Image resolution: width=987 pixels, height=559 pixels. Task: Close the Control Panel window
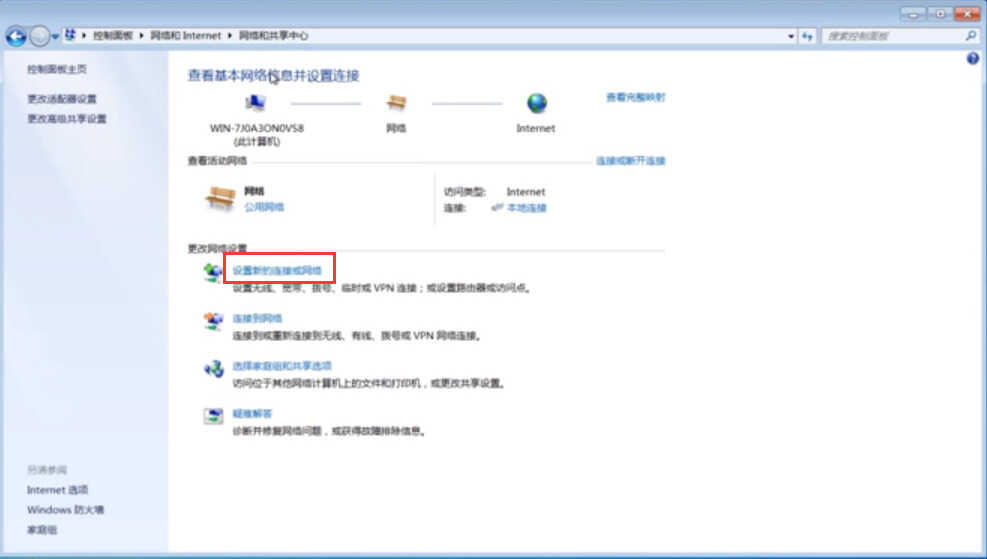pos(967,13)
